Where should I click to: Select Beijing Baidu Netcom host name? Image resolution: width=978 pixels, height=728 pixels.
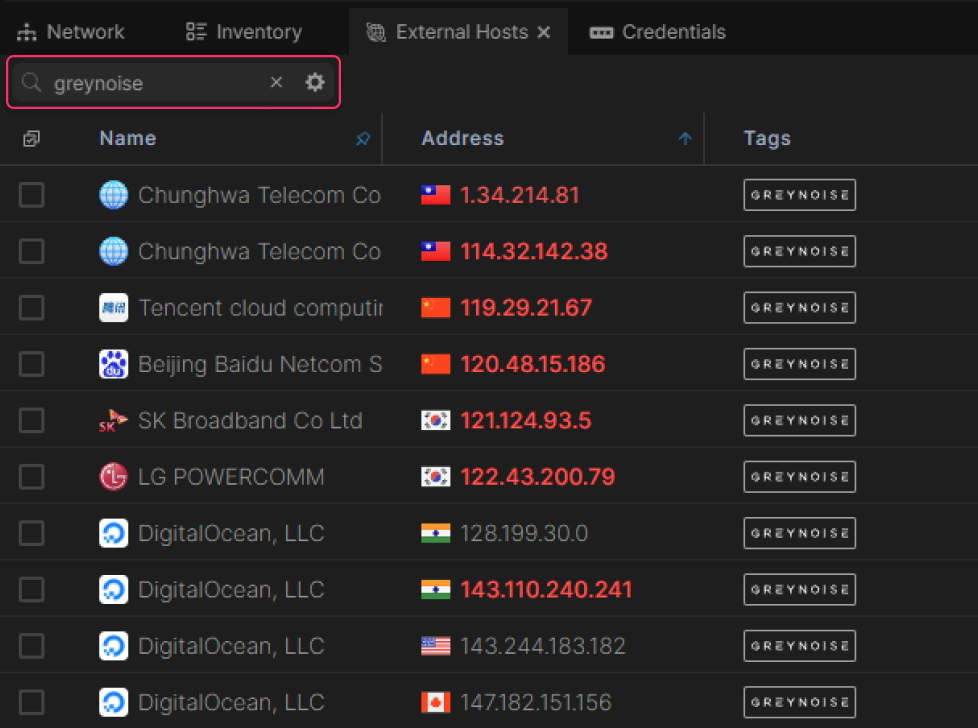[x=260, y=364]
